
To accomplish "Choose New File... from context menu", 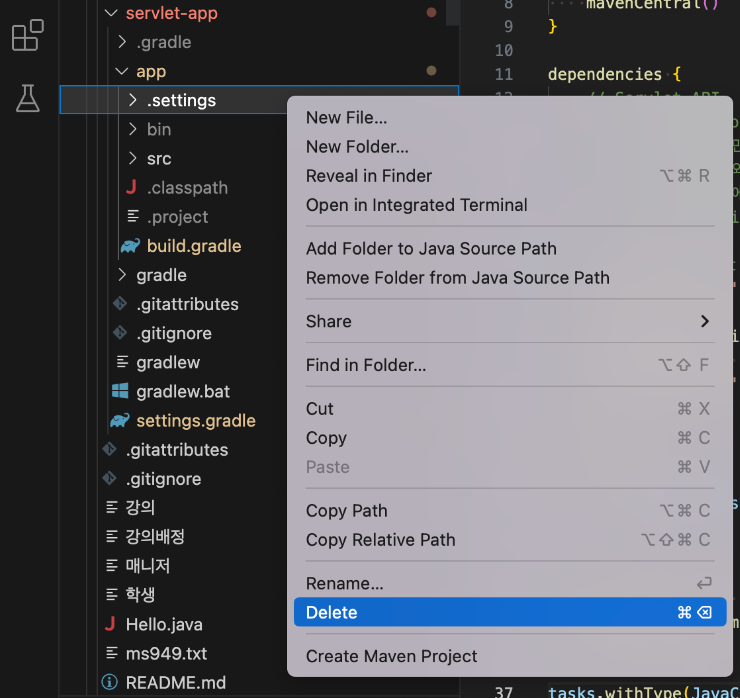I will click(x=510, y=118).
